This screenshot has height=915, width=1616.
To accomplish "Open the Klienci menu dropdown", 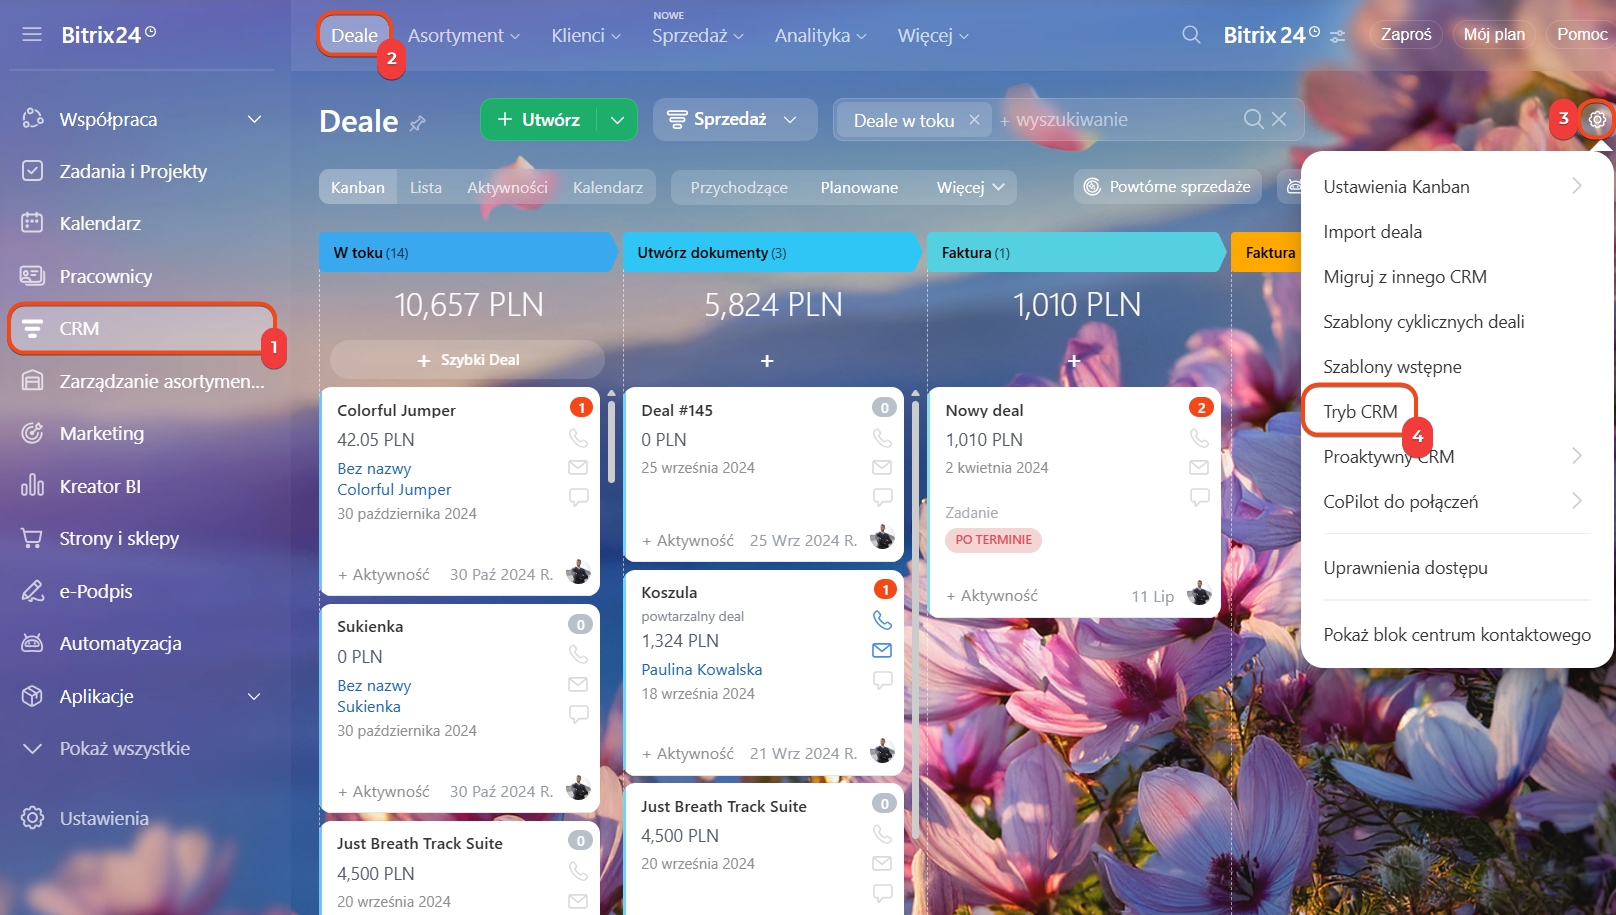I will point(586,35).
